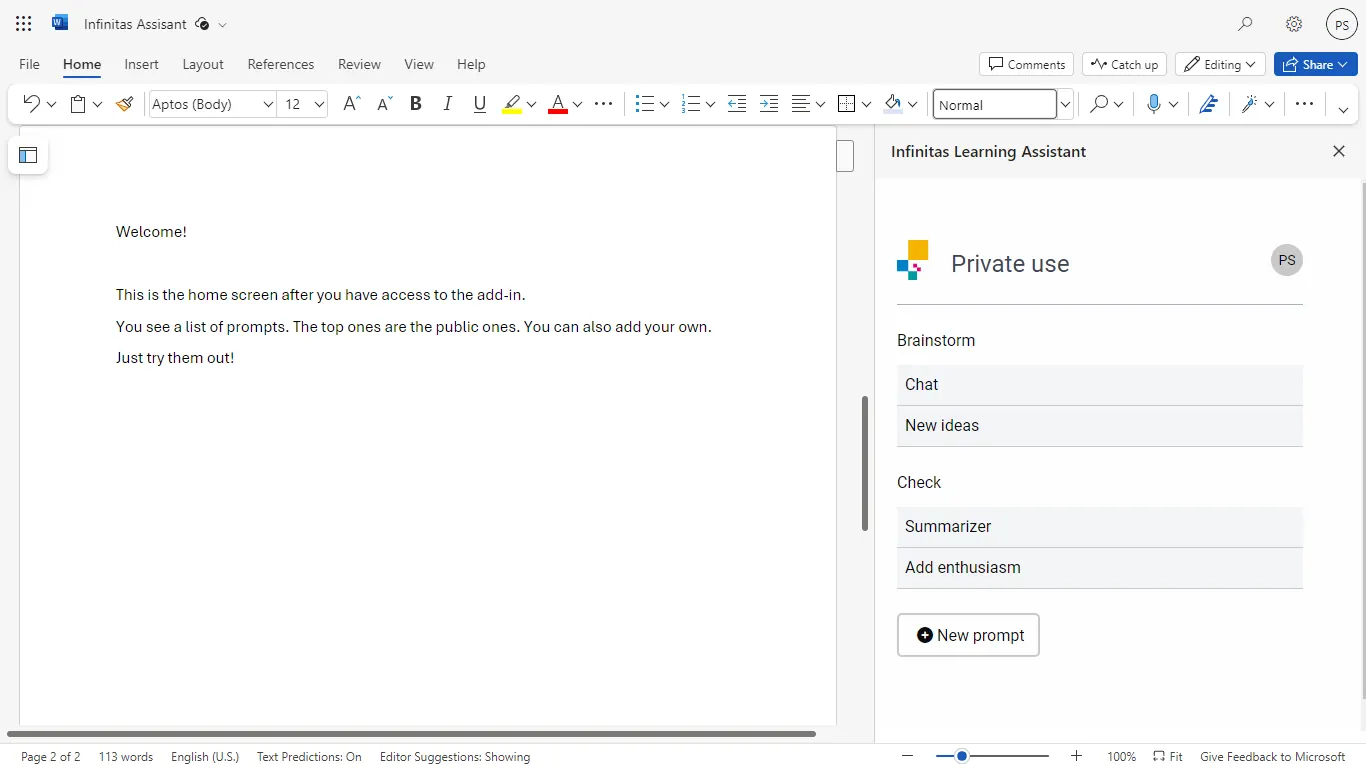Click the zoom slider handle
The image size is (1366, 768).
(962, 756)
